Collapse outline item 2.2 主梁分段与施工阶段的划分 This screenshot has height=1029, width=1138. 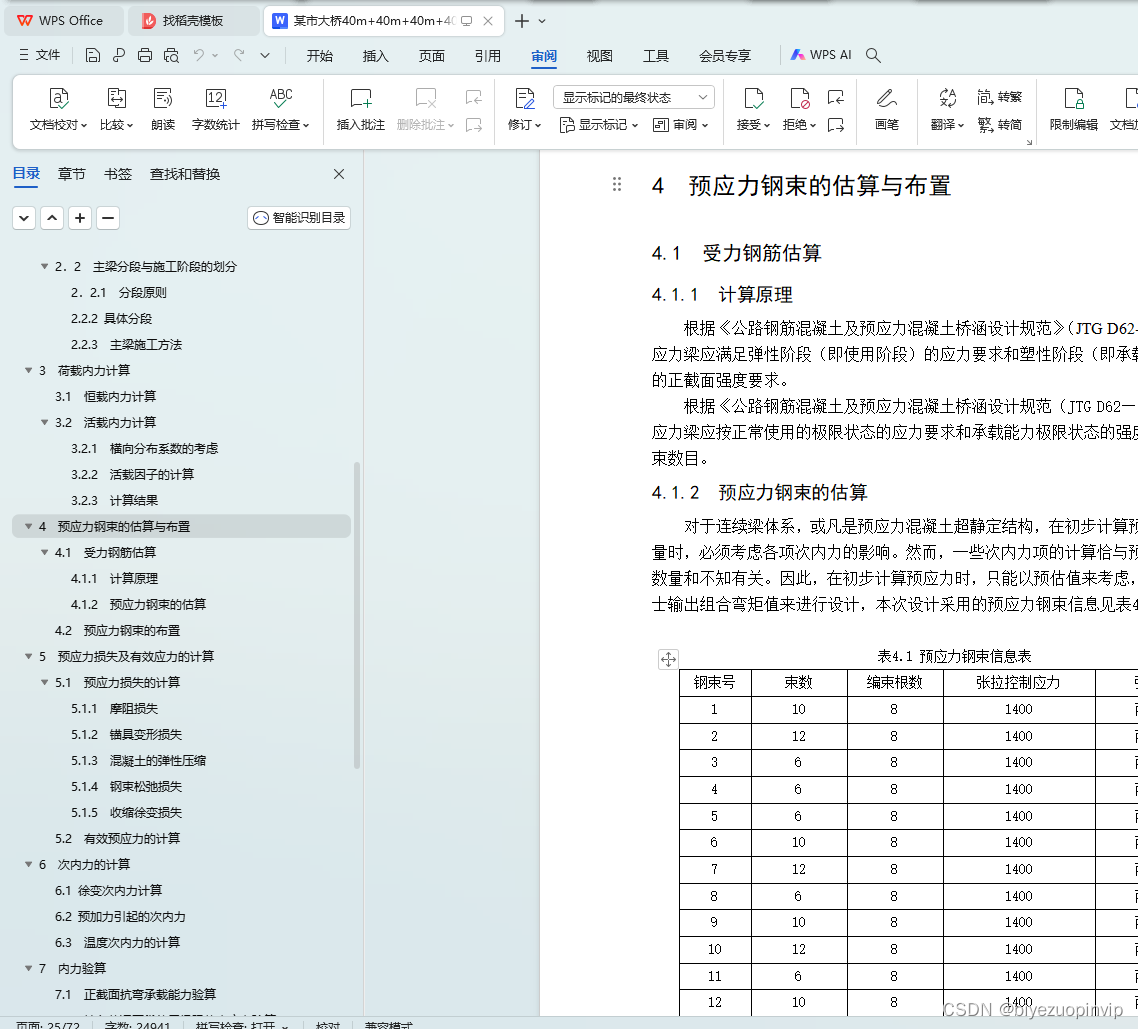(x=44, y=266)
